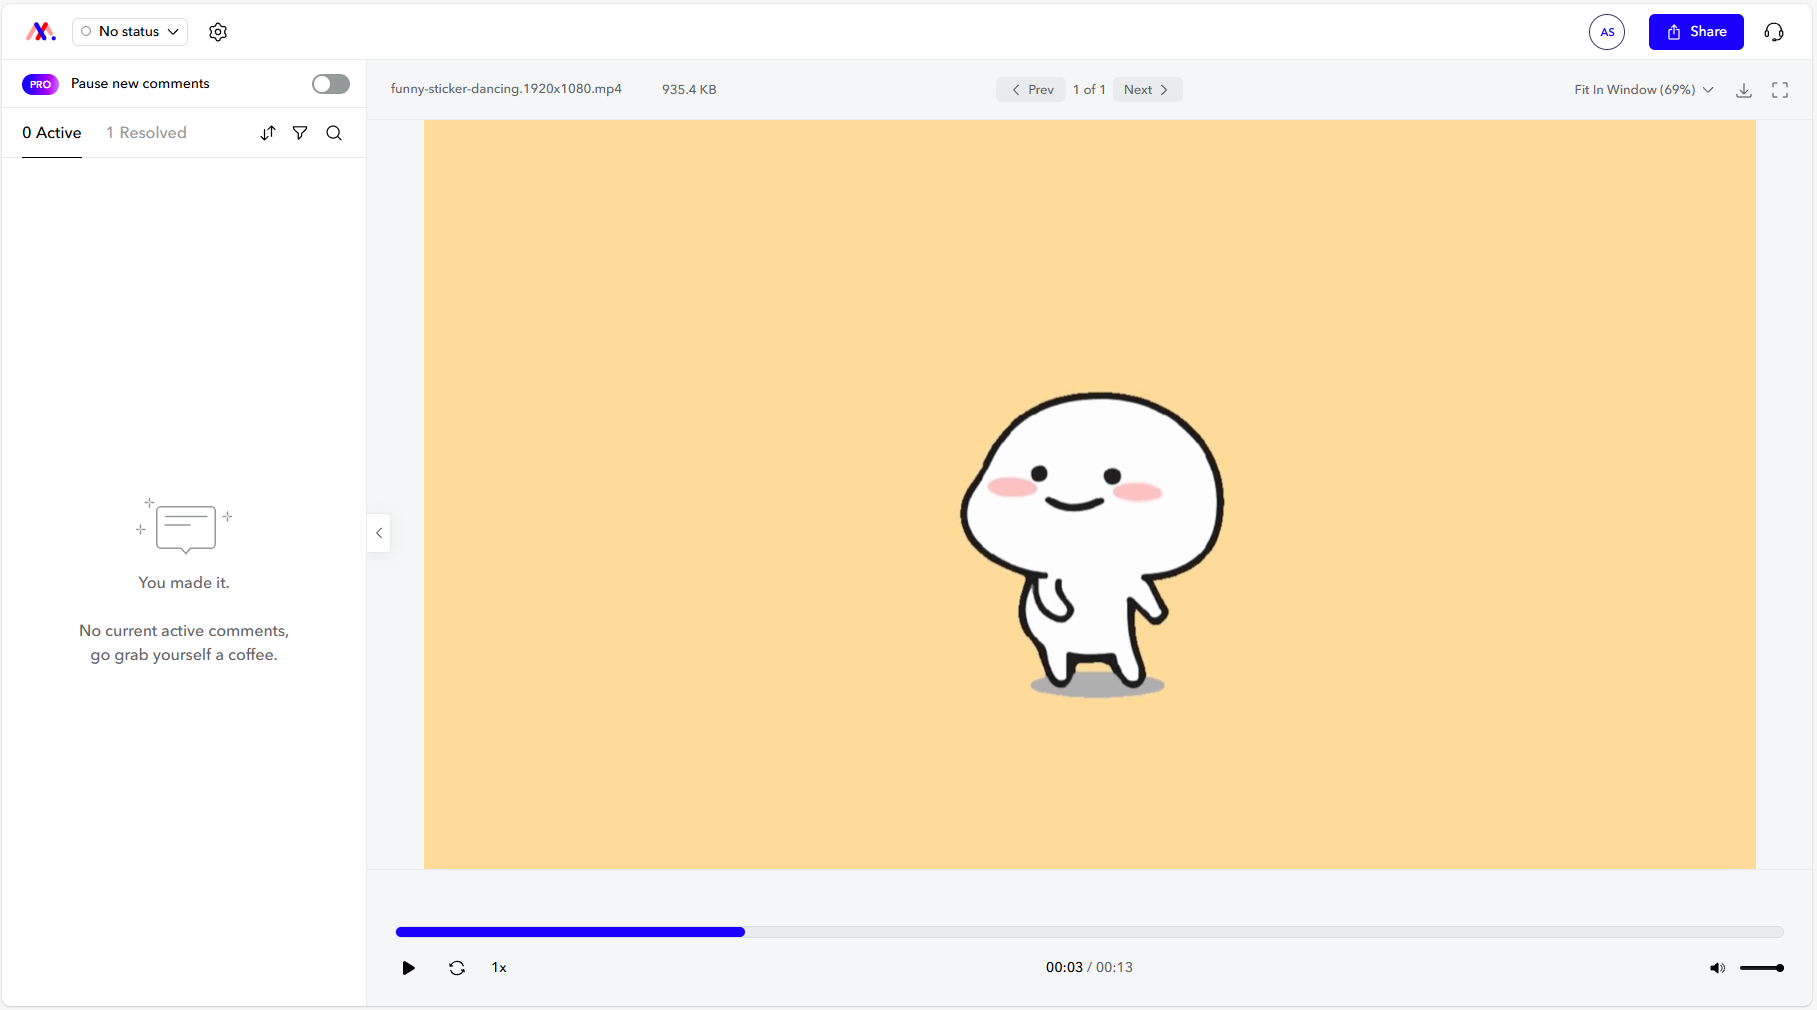Toggle Pause new comments switch
This screenshot has width=1817, height=1010.
tap(330, 84)
